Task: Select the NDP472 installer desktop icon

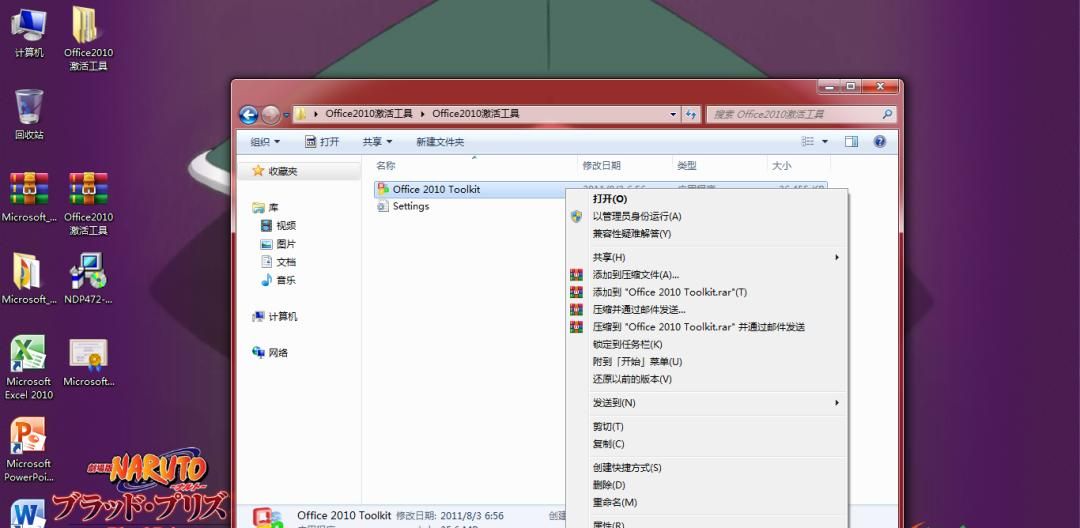Action: [88, 279]
